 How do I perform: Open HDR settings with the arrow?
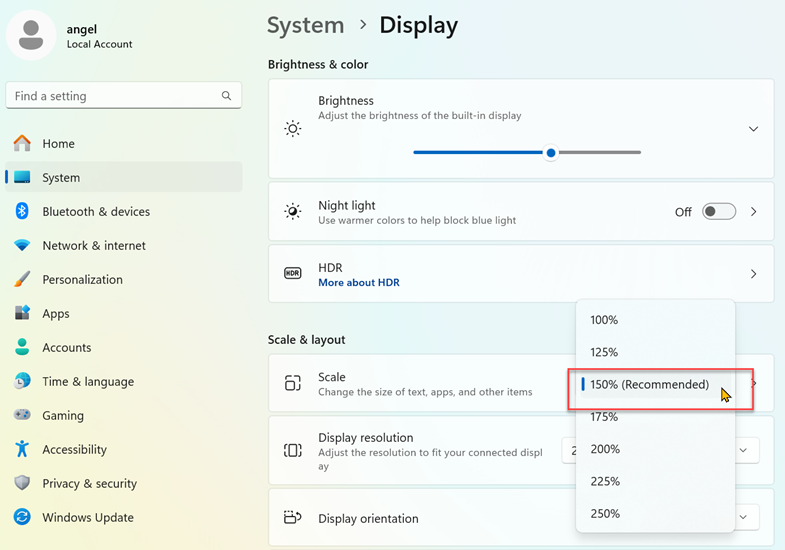[x=753, y=274]
